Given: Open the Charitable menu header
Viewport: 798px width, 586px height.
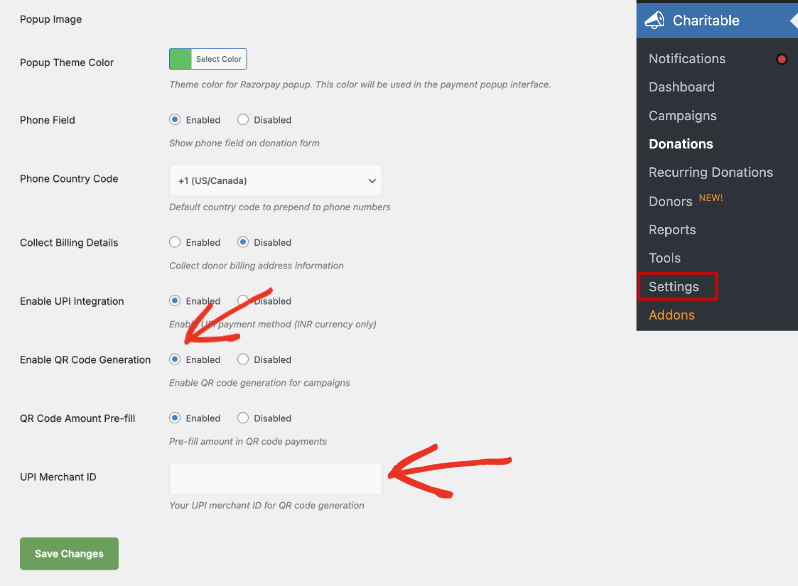Looking at the screenshot, I should (x=717, y=20).
